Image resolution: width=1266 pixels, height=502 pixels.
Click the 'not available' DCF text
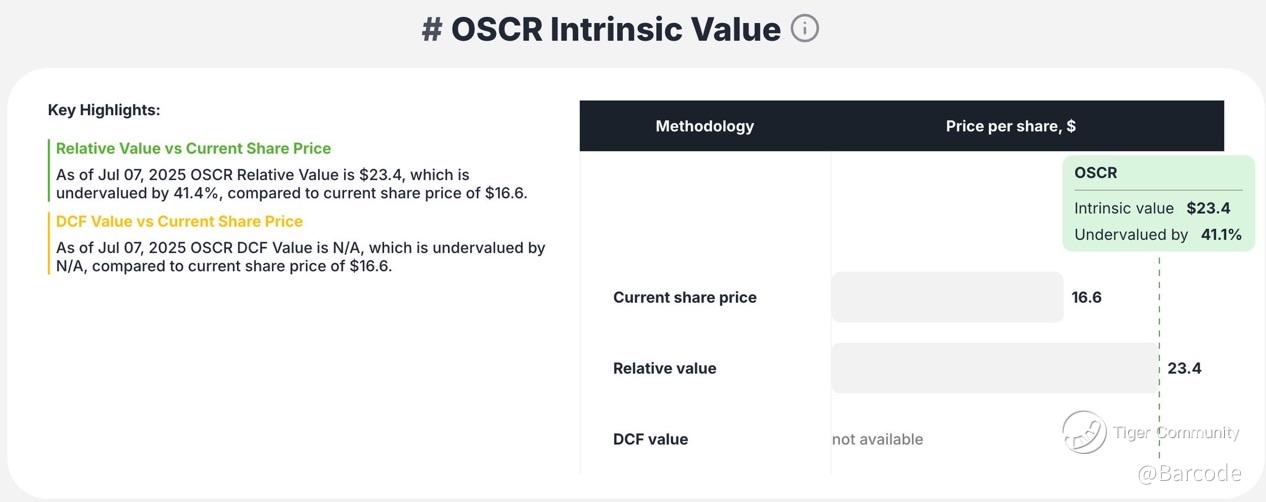[x=878, y=439]
